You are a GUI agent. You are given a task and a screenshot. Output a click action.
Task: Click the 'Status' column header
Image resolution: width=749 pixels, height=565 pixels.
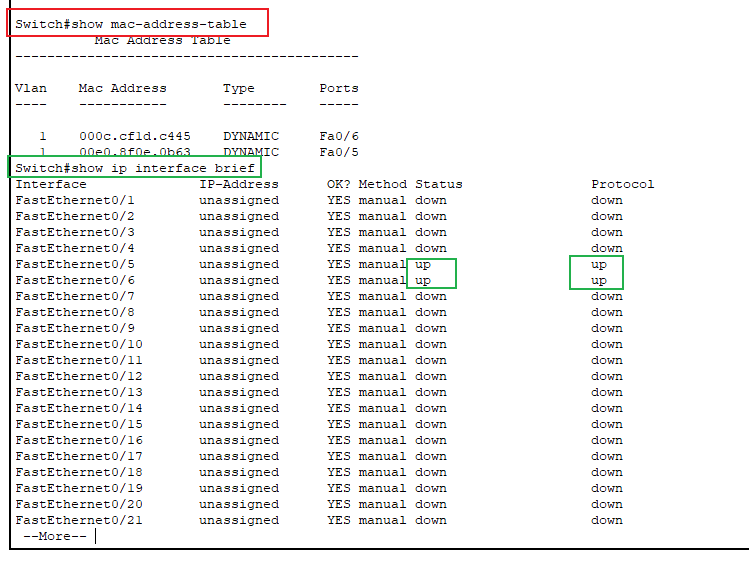pyautogui.click(x=439, y=184)
